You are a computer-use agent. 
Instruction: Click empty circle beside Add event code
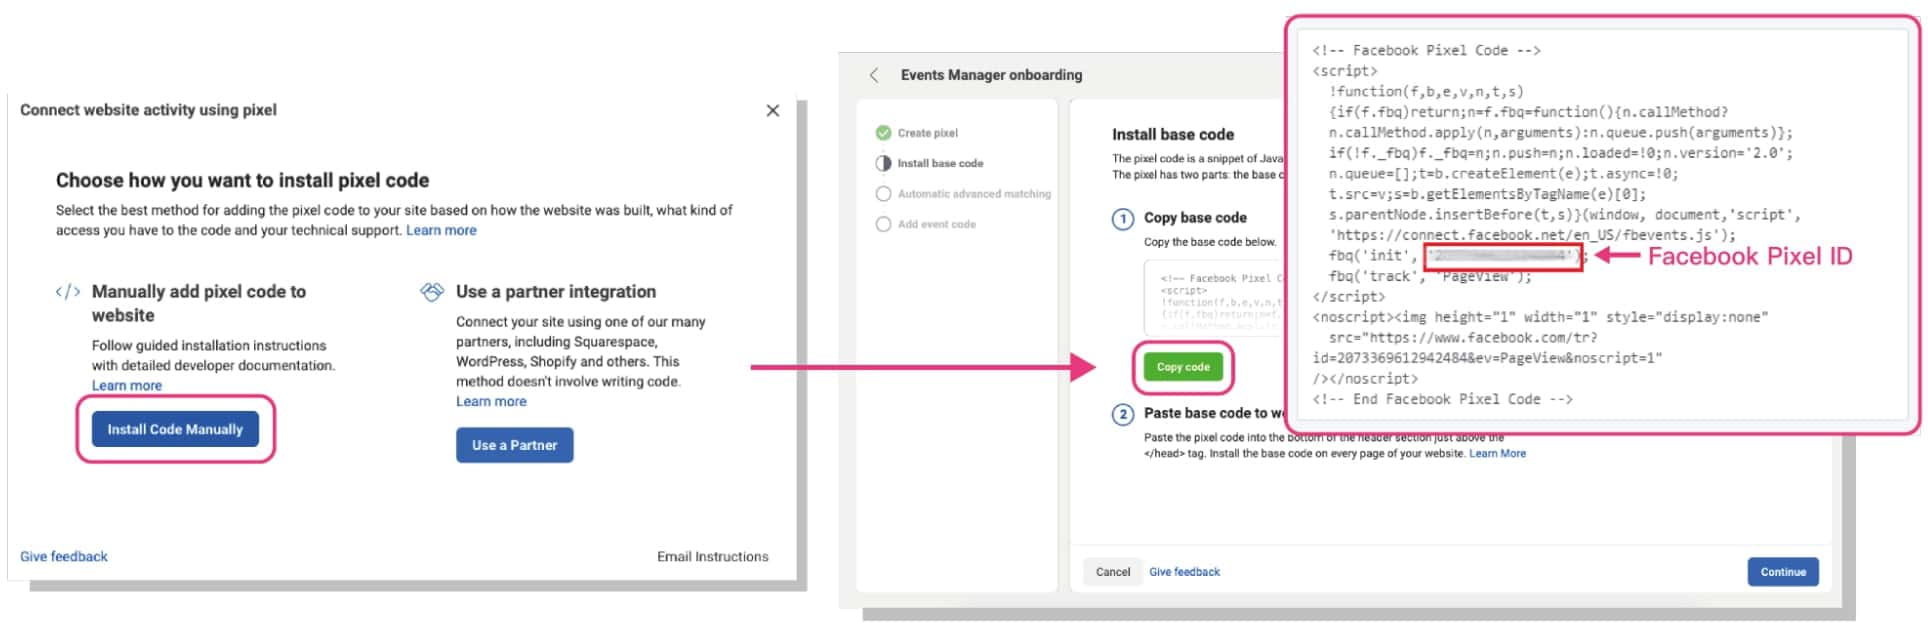(883, 224)
